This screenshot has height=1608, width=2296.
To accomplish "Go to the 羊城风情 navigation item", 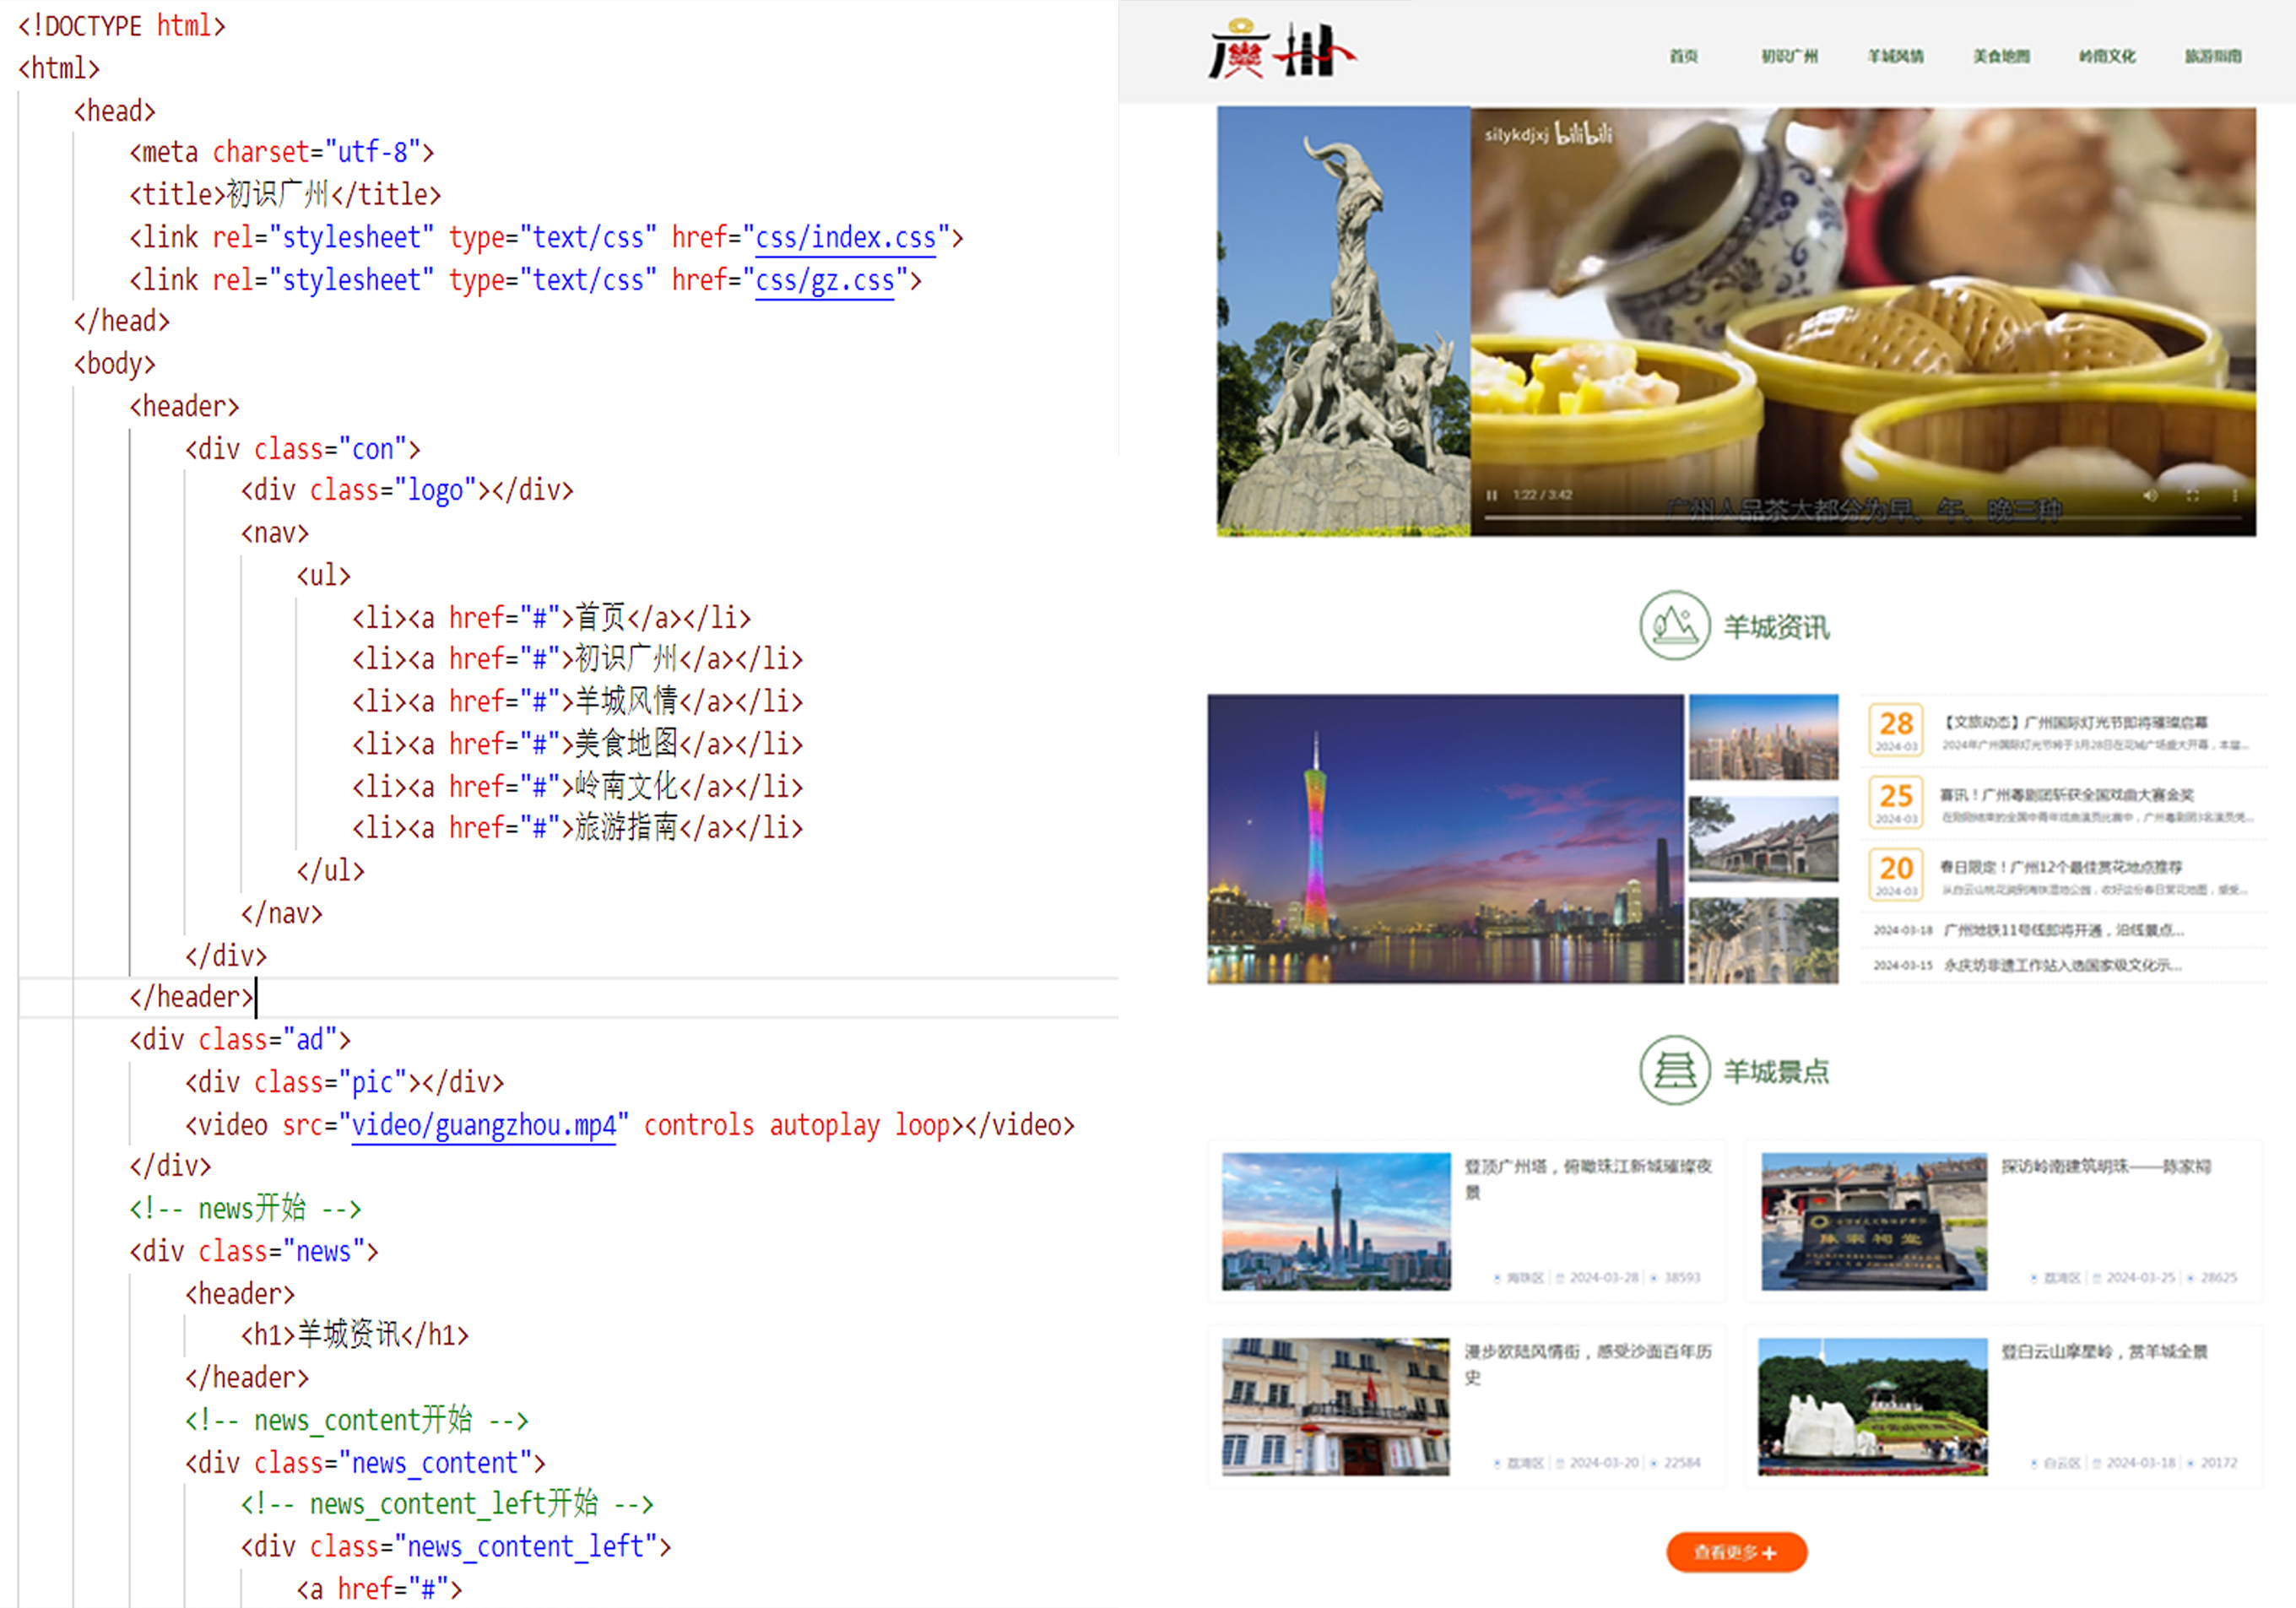I will (x=1896, y=56).
